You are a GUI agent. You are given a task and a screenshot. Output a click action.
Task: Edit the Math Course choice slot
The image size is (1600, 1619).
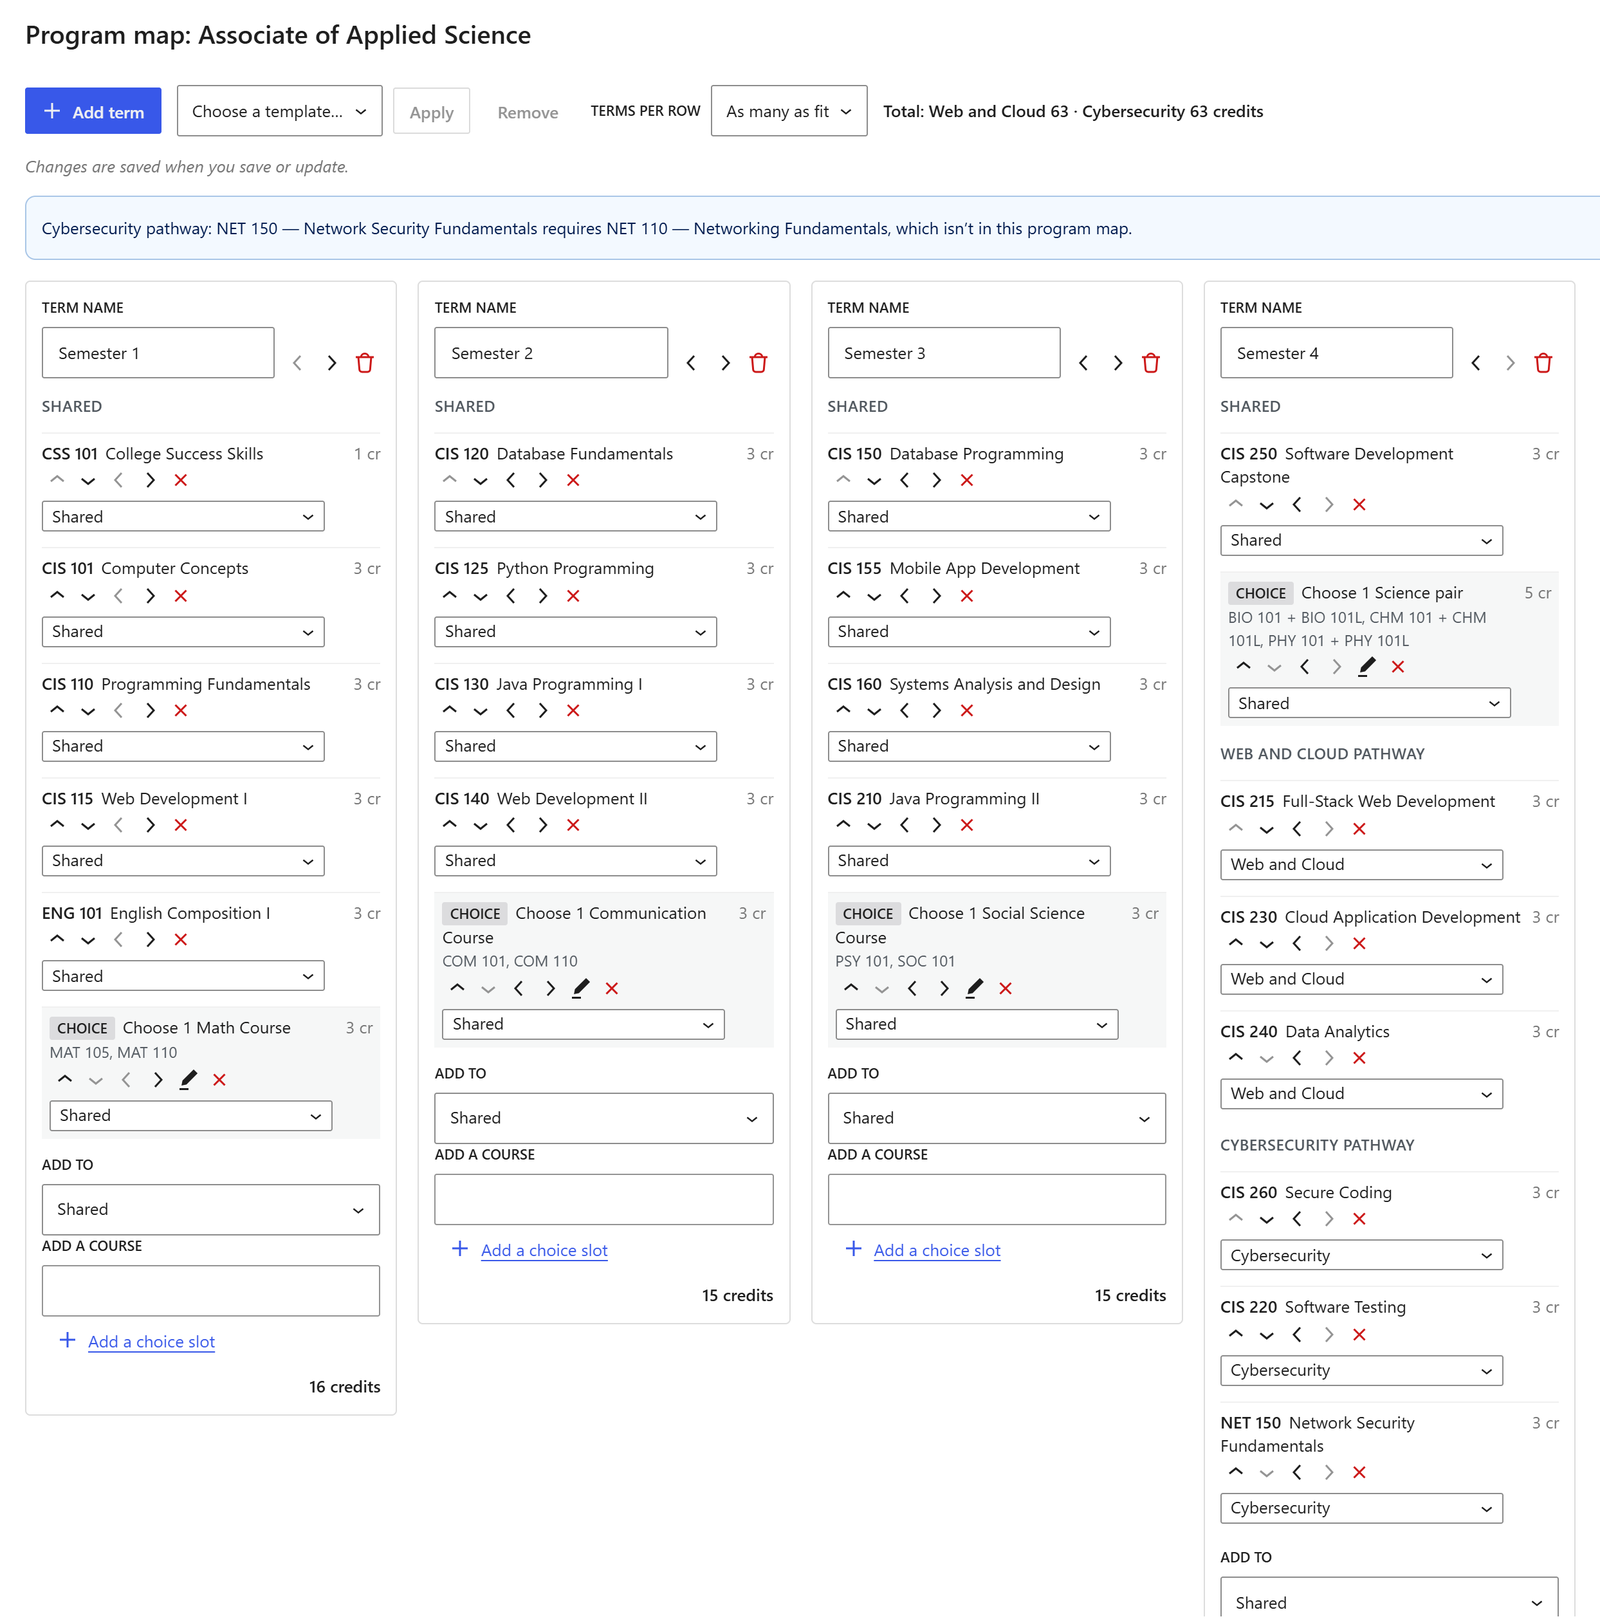click(188, 1080)
